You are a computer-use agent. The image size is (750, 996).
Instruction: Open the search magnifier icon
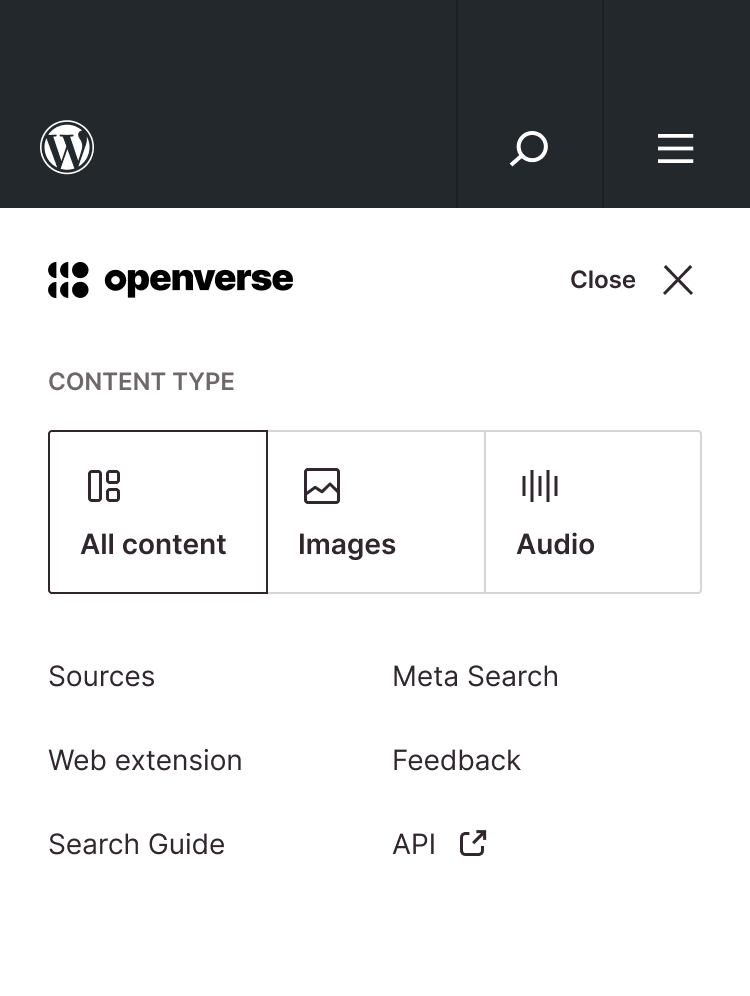(529, 148)
